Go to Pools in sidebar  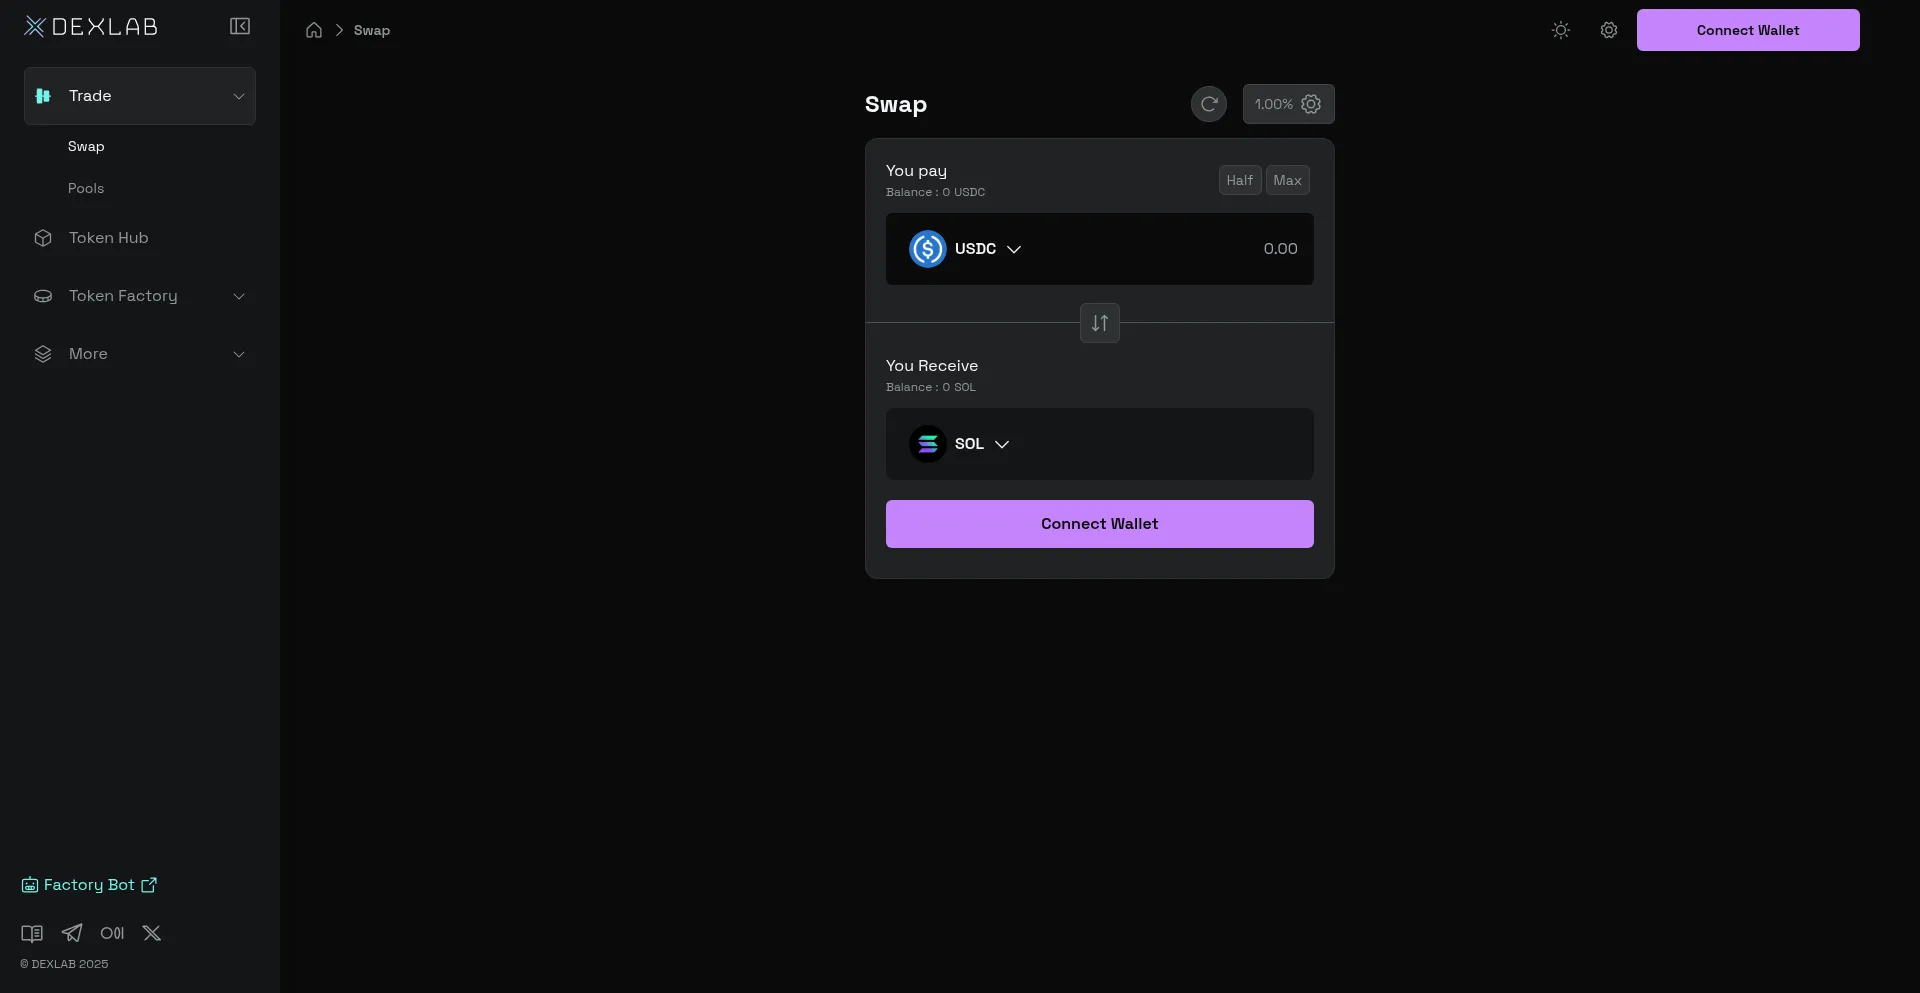(x=86, y=188)
